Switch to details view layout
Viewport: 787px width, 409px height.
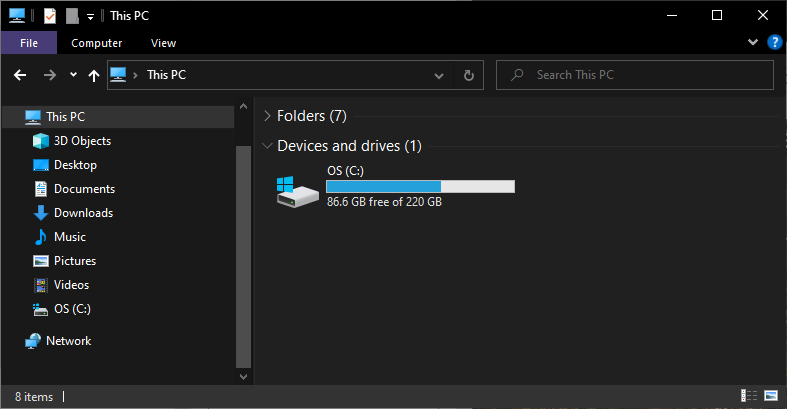click(749, 397)
